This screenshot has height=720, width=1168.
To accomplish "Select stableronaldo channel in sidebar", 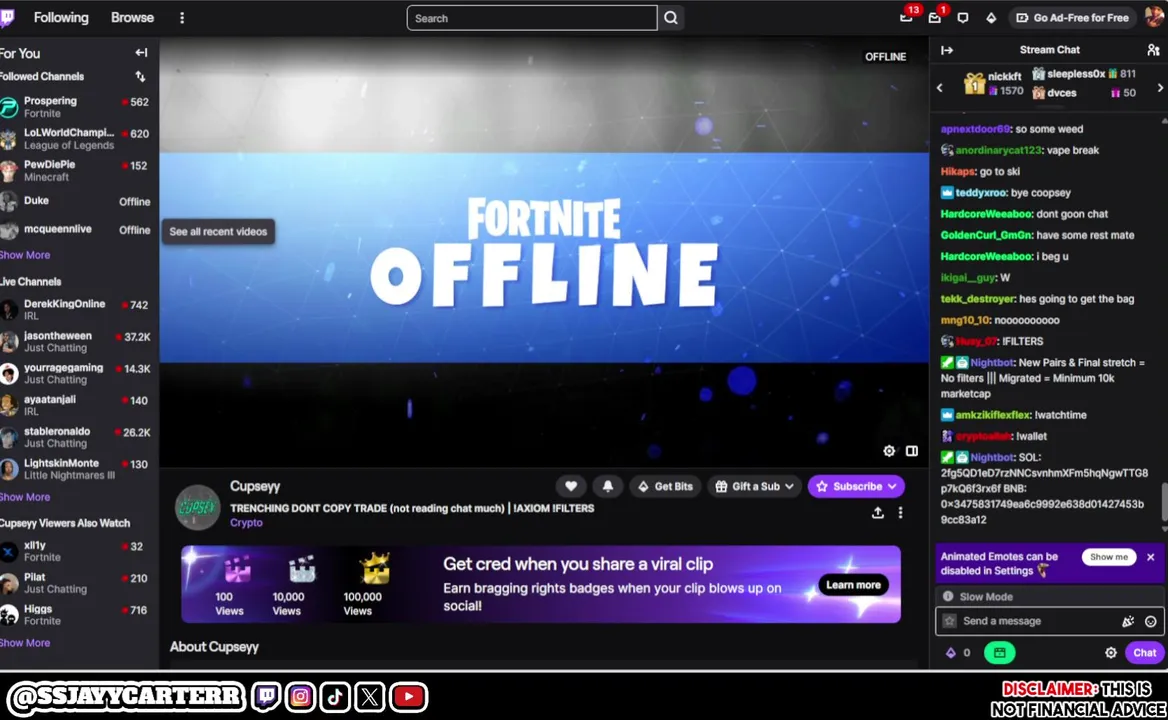I will (x=77, y=437).
